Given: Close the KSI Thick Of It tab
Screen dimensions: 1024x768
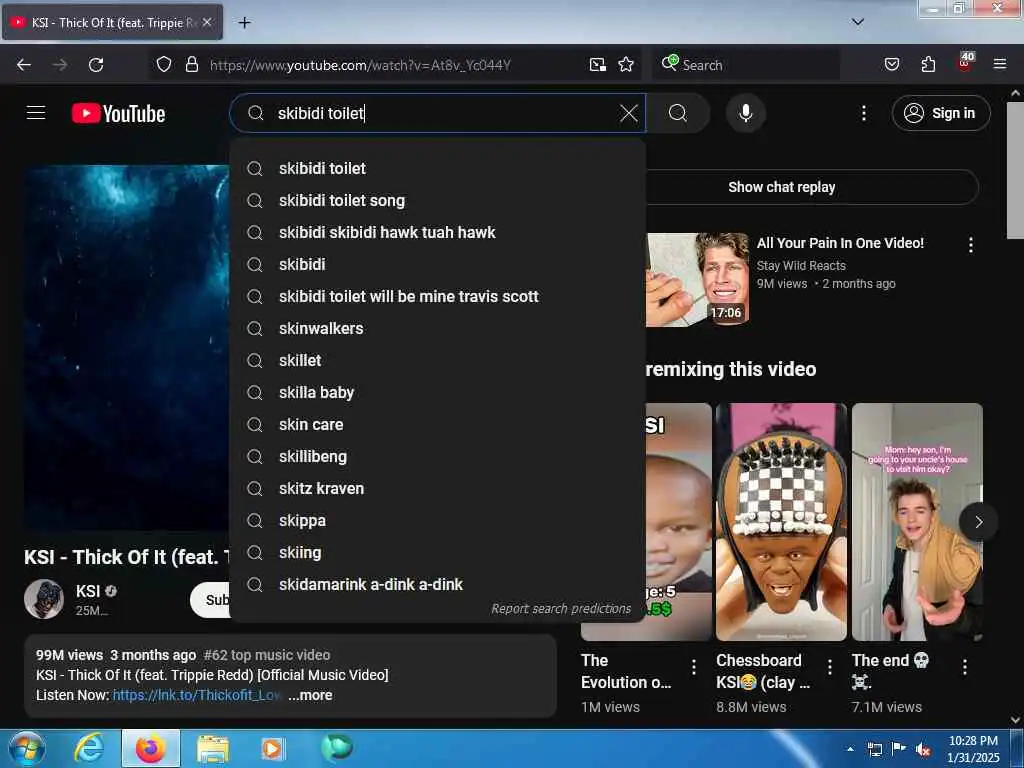Looking at the screenshot, I should (x=207, y=22).
